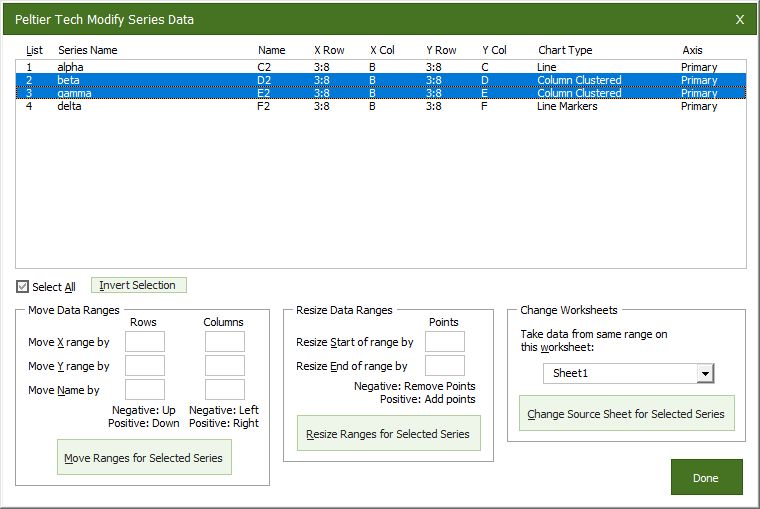
Task: Click the Primary axis cell for alpha
Action: click(699, 67)
